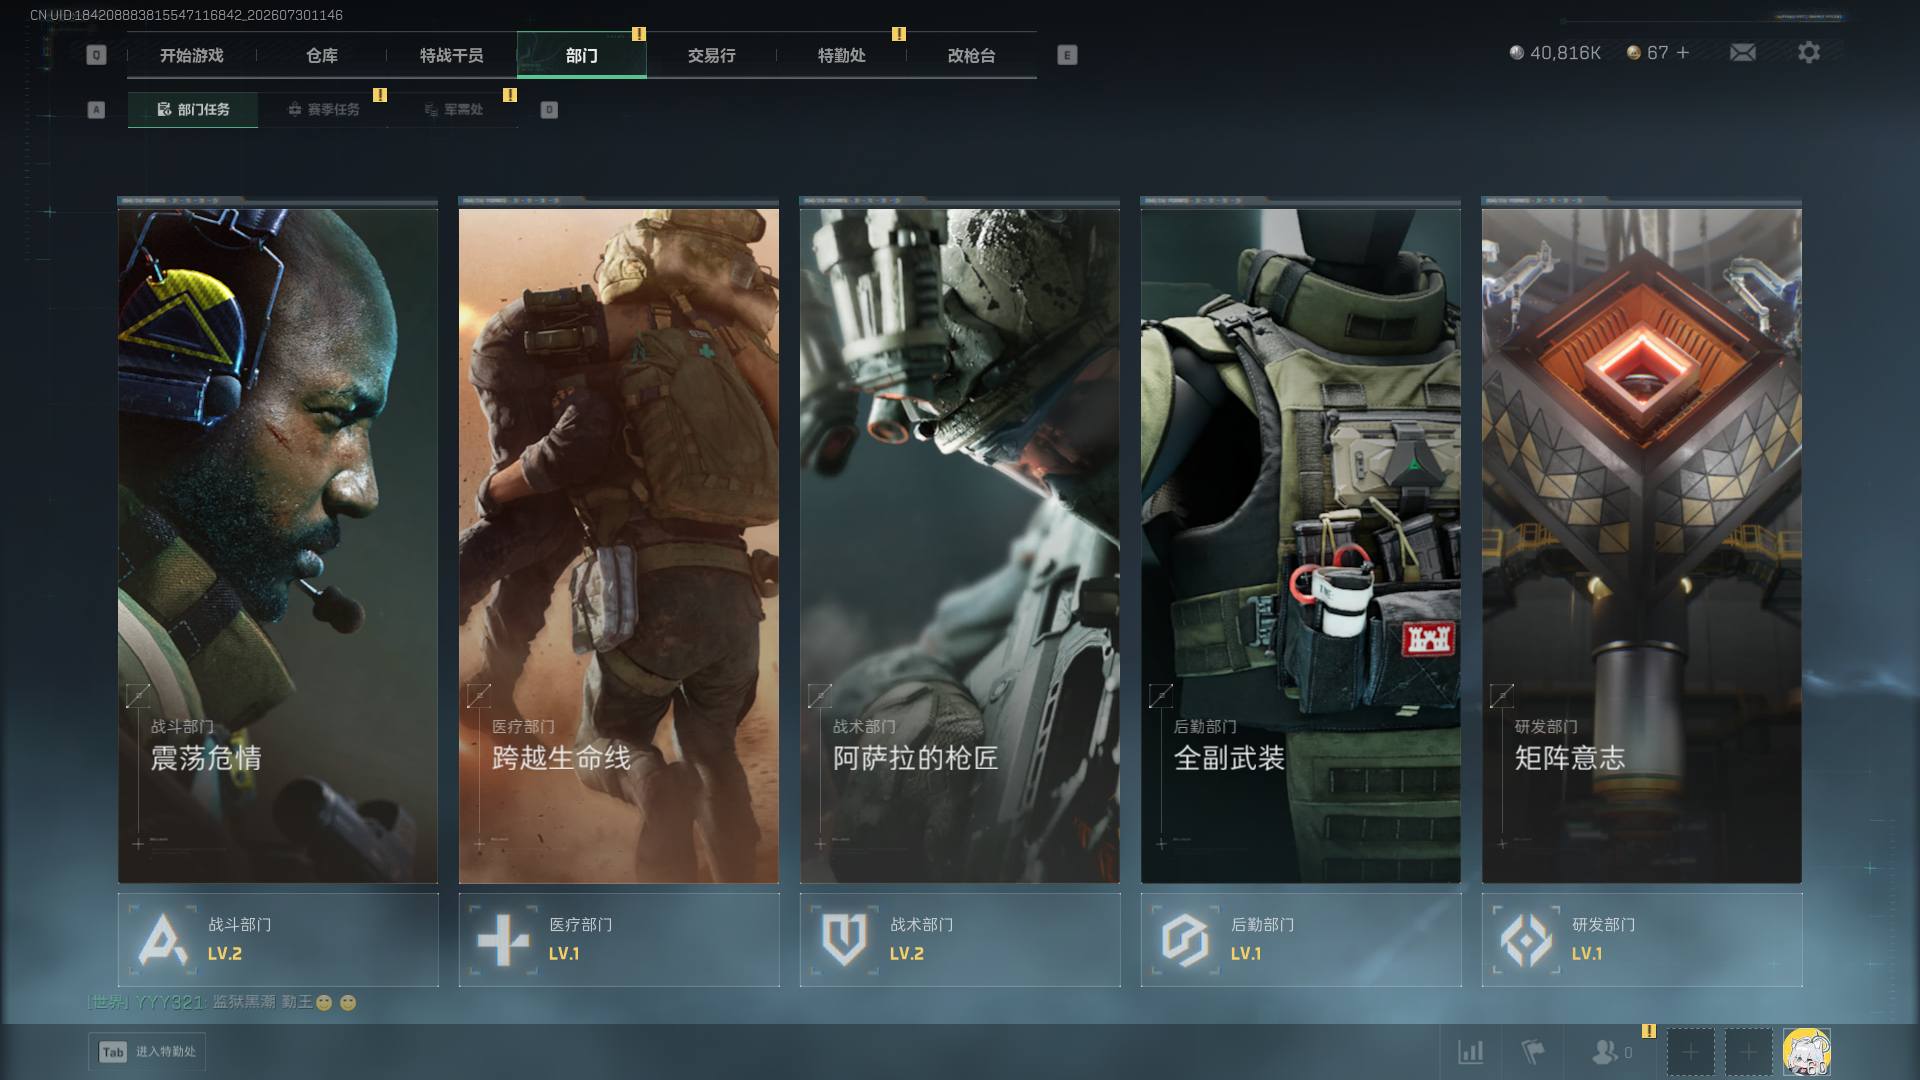Open the 矩阵意志 research card
Screen dimensions: 1920x1080
pyautogui.click(x=1642, y=541)
